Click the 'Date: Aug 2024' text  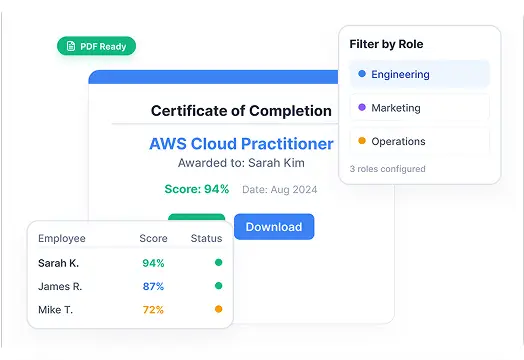(280, 190)
